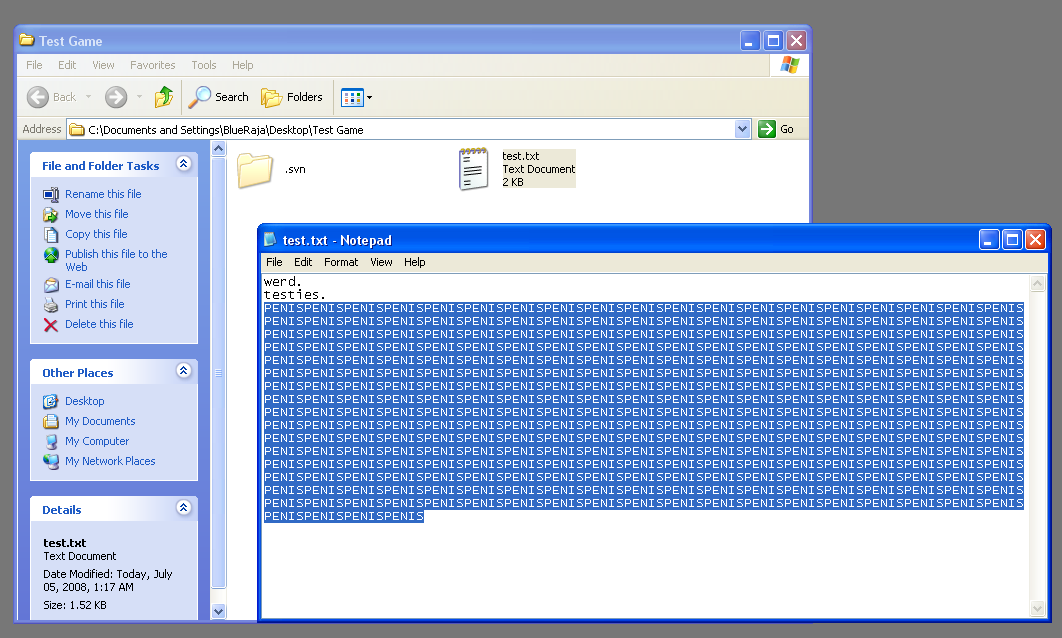Click the Move this file icon
The image size is (1062, 638).
(x=51, y=215)
